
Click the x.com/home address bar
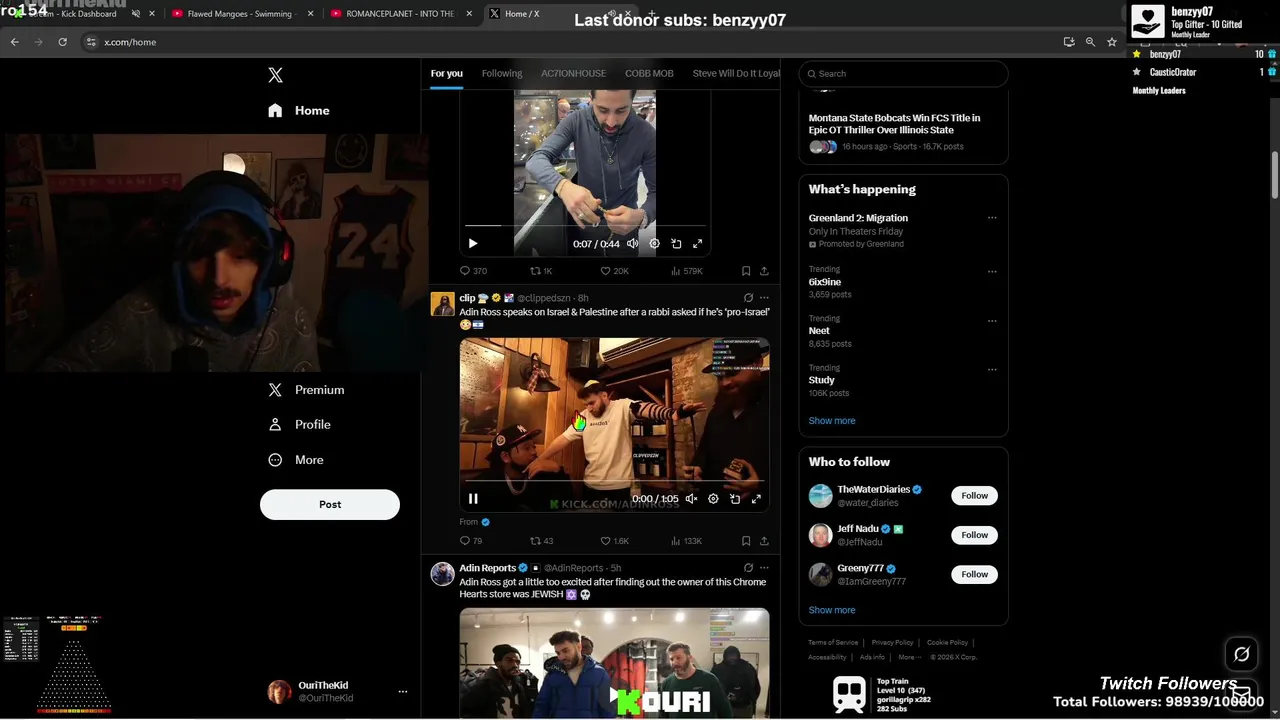coord(570,42)
